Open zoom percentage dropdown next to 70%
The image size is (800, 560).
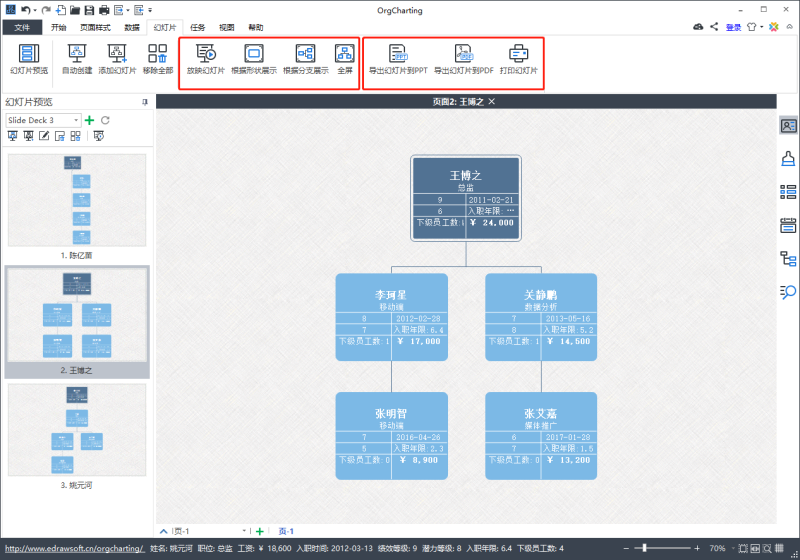[x=733, y=548]
